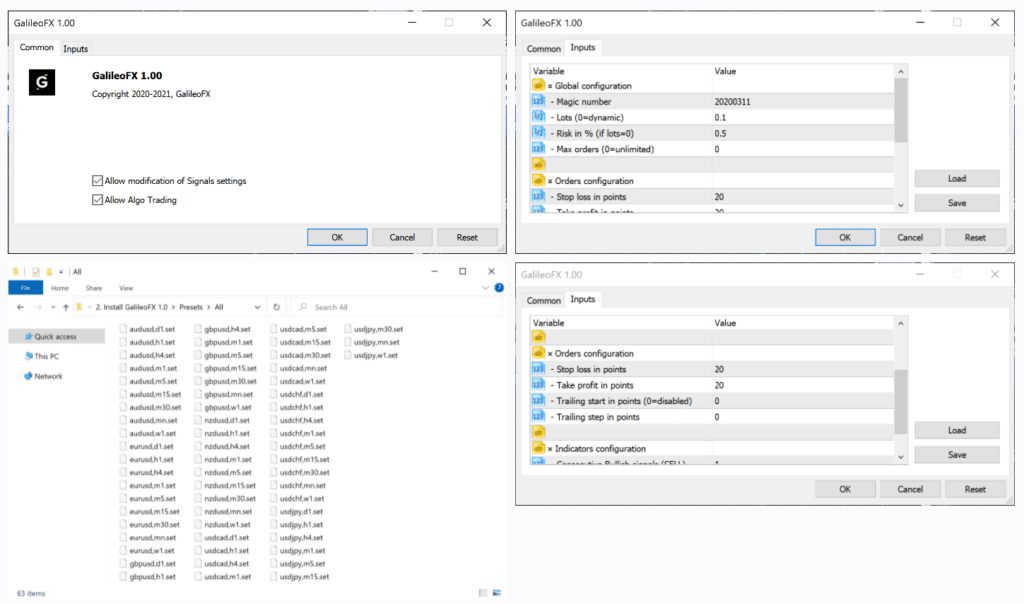
Task: Click the Risk in % row icon
Action: (x=538, y=133)
